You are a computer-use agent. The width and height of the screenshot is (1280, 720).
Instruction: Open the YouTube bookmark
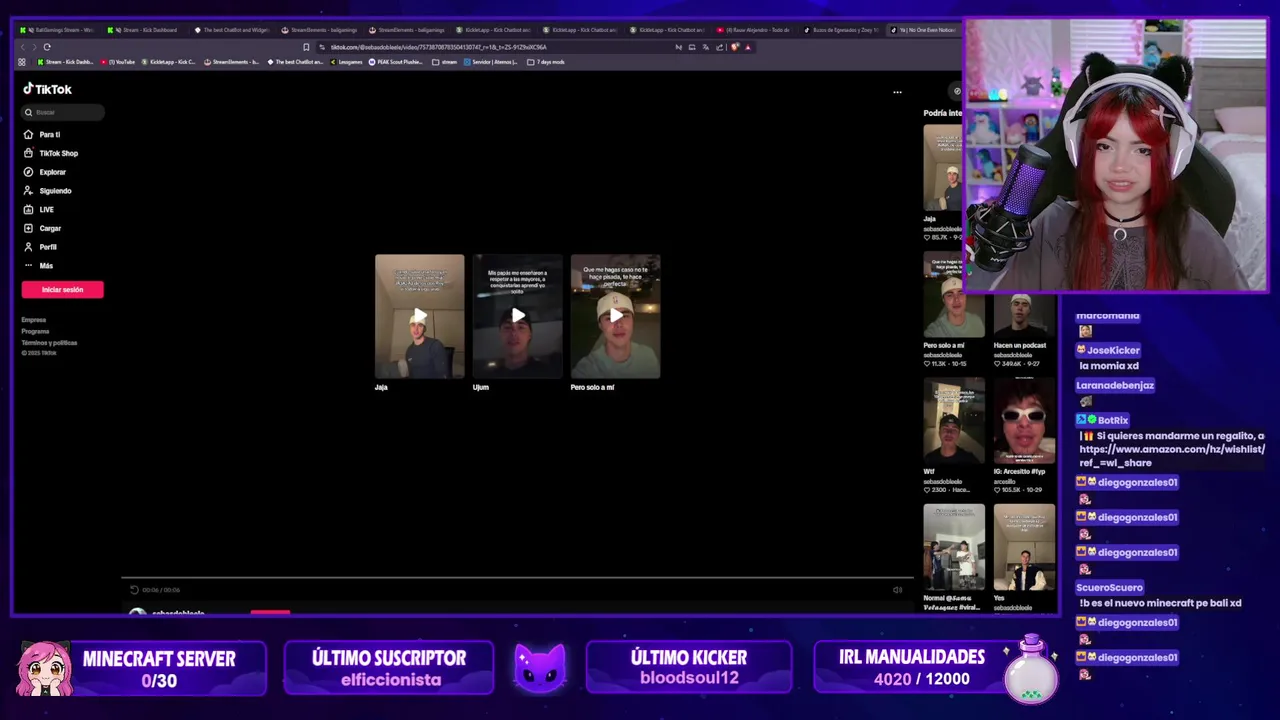(118, 62)
